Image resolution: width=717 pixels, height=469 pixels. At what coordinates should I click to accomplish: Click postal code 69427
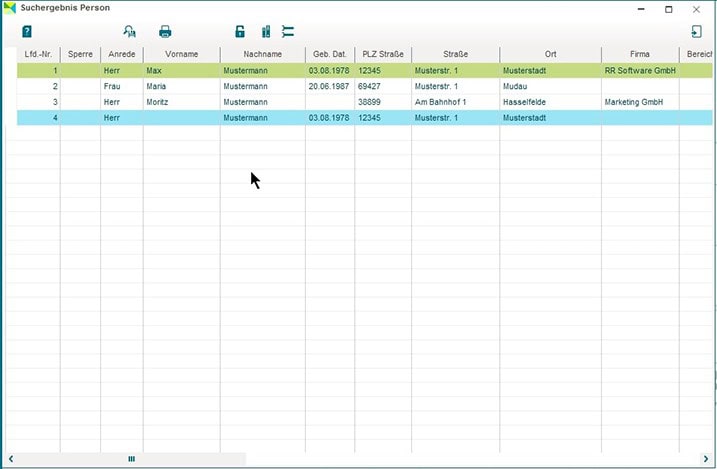tap(369, 86)
